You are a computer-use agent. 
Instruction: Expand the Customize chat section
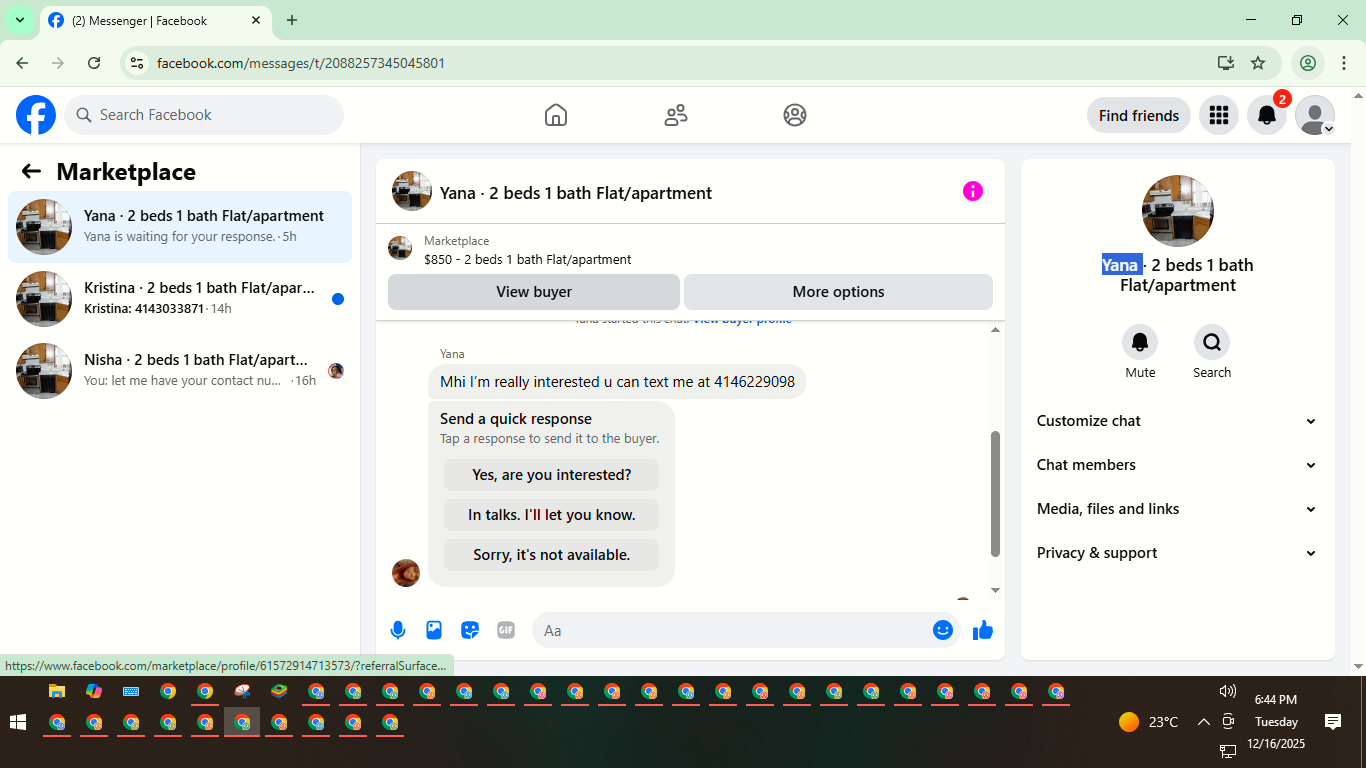tap(1177, 421)
